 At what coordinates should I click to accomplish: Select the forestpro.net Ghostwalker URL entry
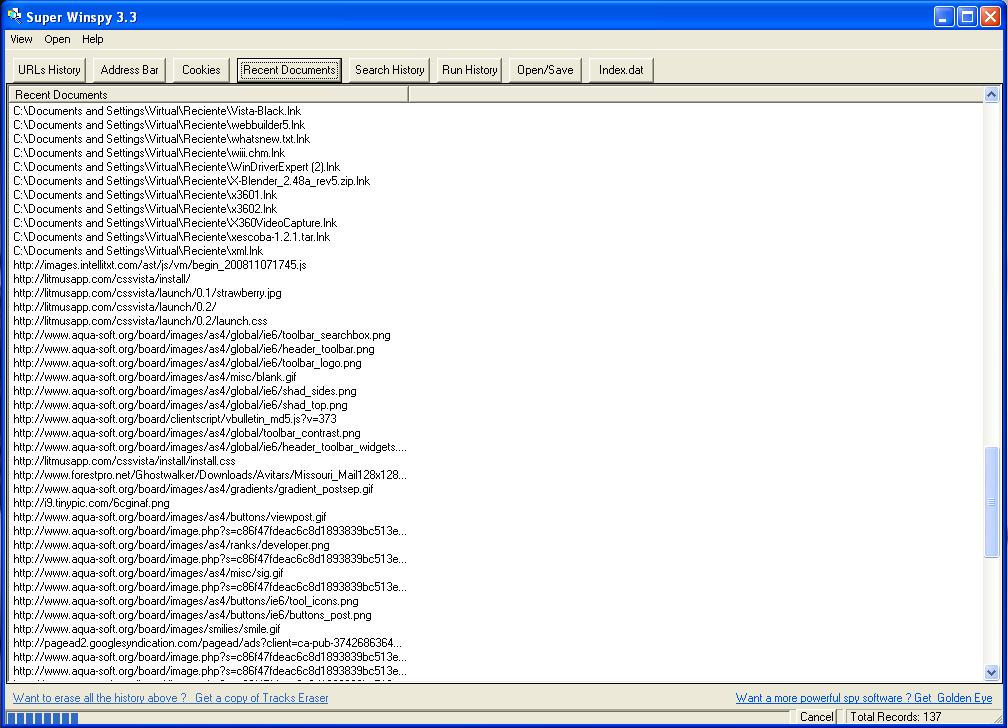210,475
